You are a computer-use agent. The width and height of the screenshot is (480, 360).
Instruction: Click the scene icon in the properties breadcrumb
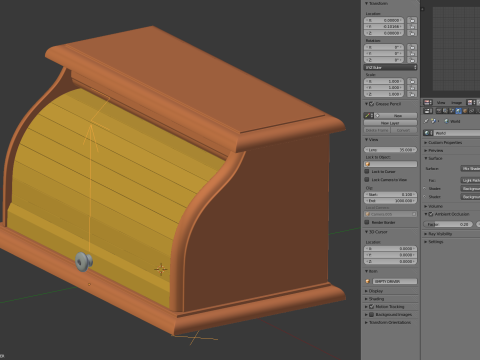433,121
